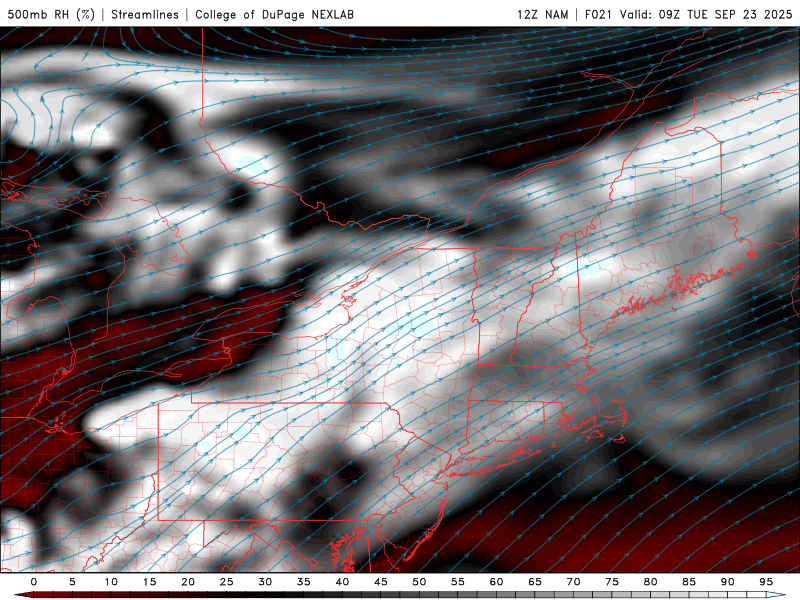Click the "65" value on the color scale
This screenshot has height=600, width=800.
coord(535,582)
